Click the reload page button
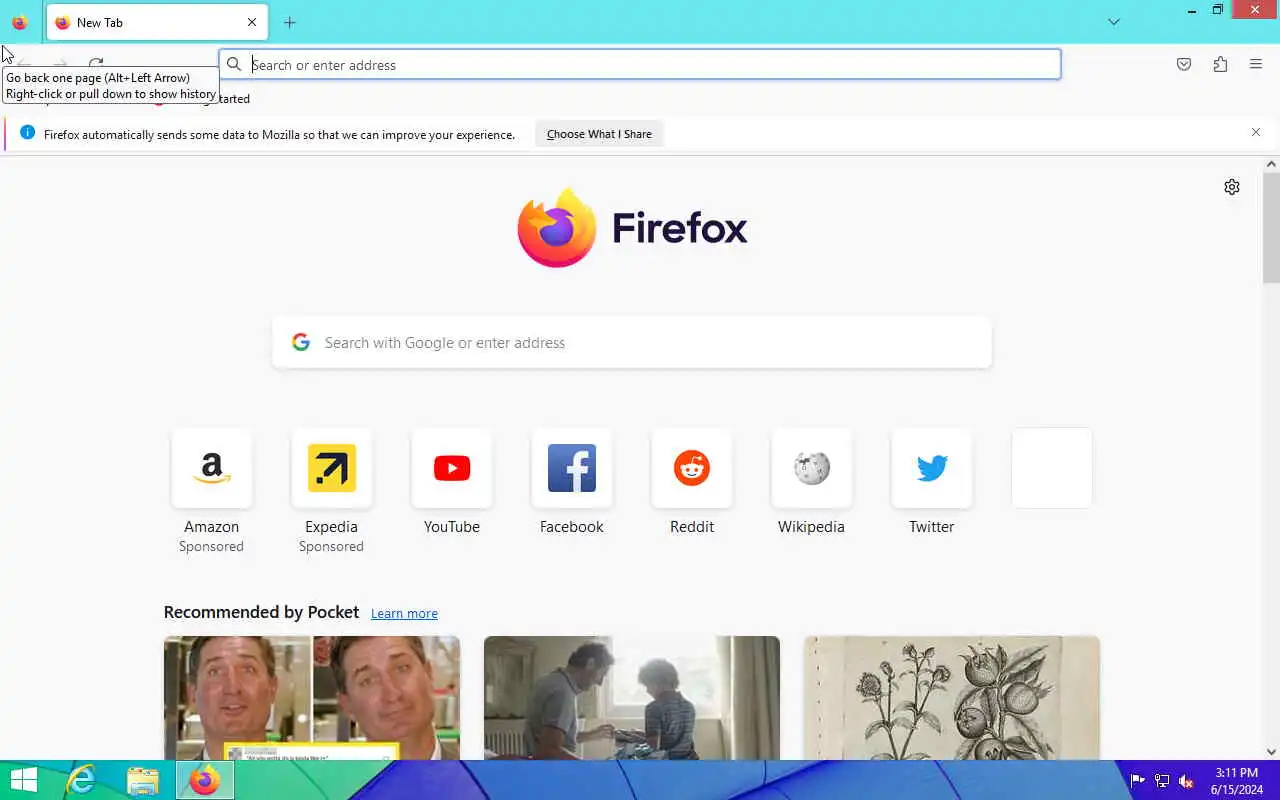This screenshot has height=800, width=1280. coord(96,64)
